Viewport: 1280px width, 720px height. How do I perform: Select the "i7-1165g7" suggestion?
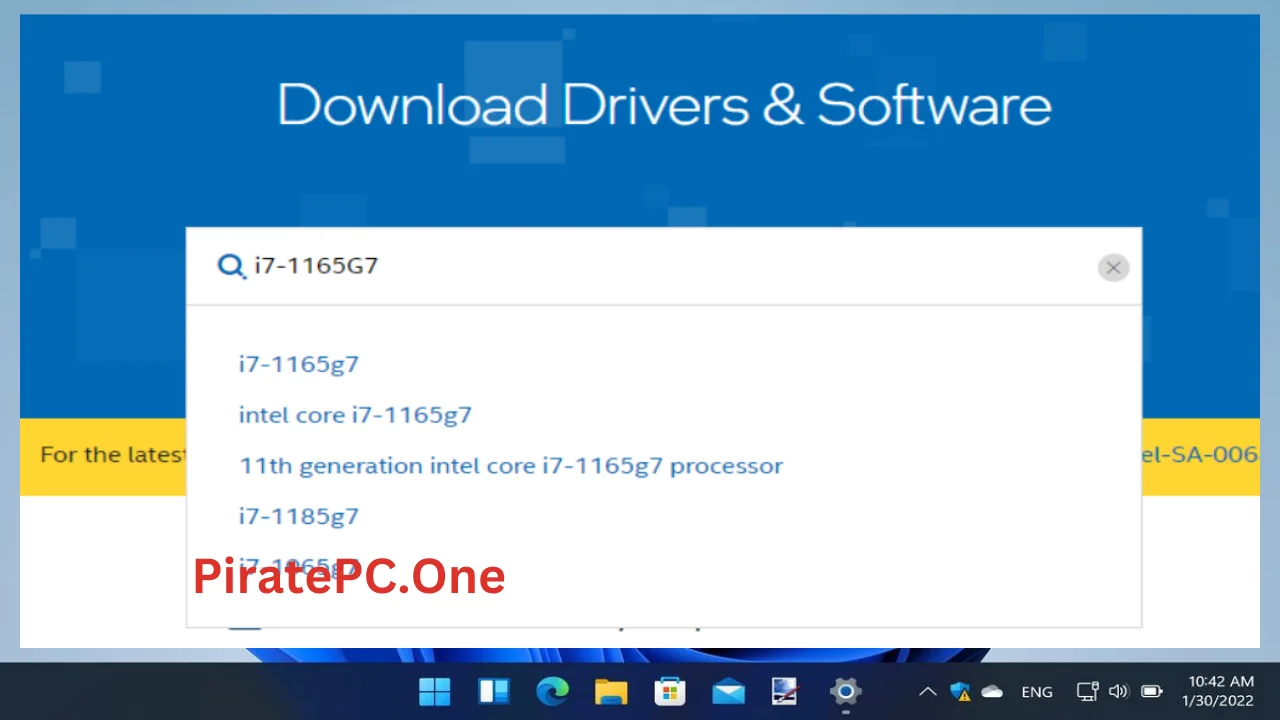pyautogui.click(x=298, y=364)
